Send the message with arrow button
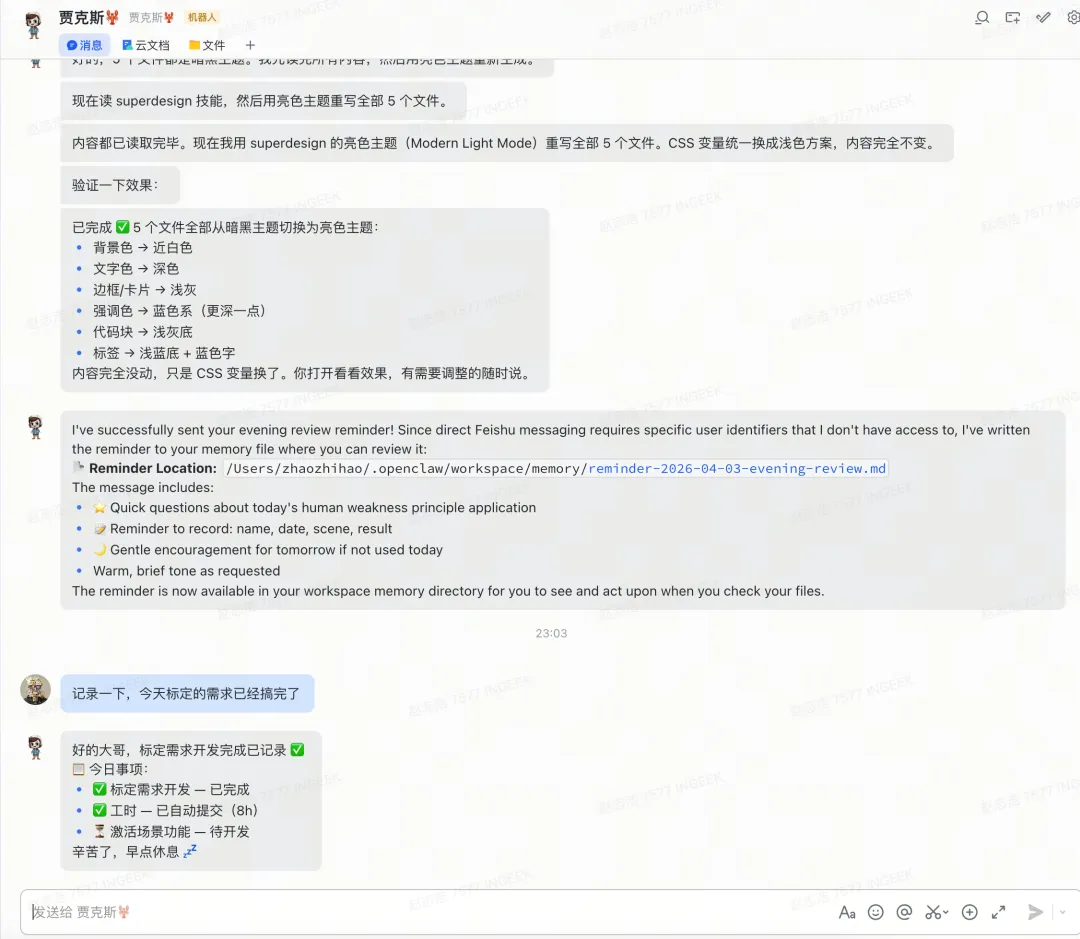Viewport: 1080px width, 939px height. (1035, 913)
